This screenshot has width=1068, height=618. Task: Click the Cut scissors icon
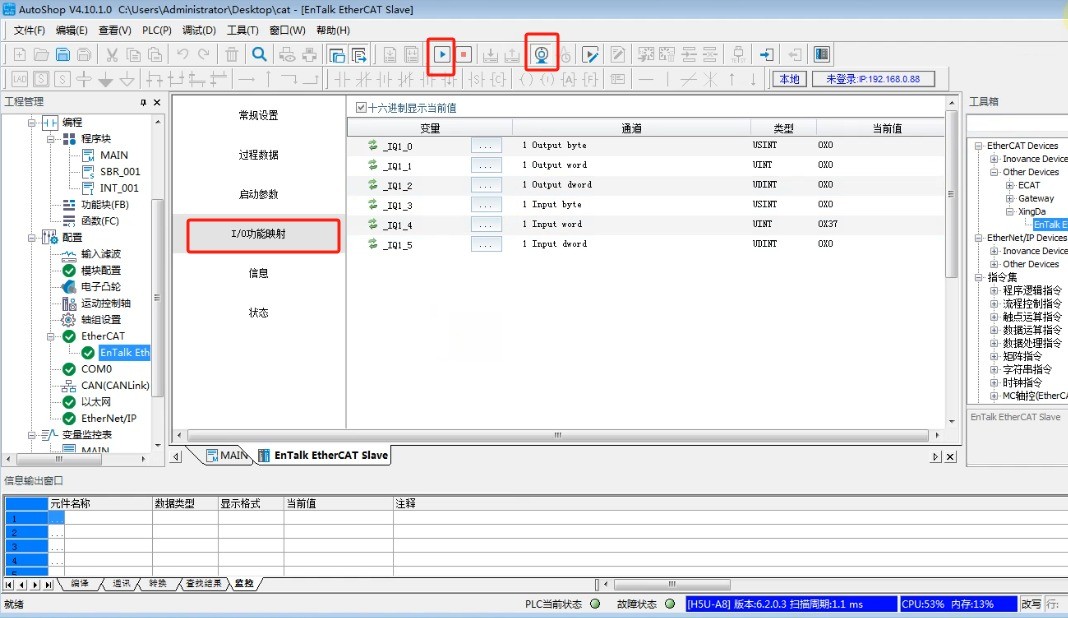(112, 55)
